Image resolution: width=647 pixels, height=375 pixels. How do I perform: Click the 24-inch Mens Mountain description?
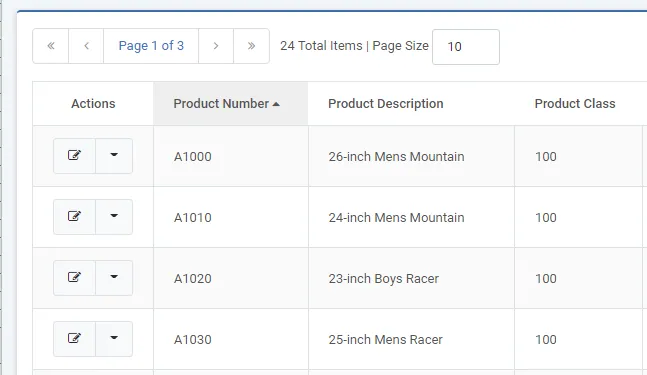tap(396, 218)
